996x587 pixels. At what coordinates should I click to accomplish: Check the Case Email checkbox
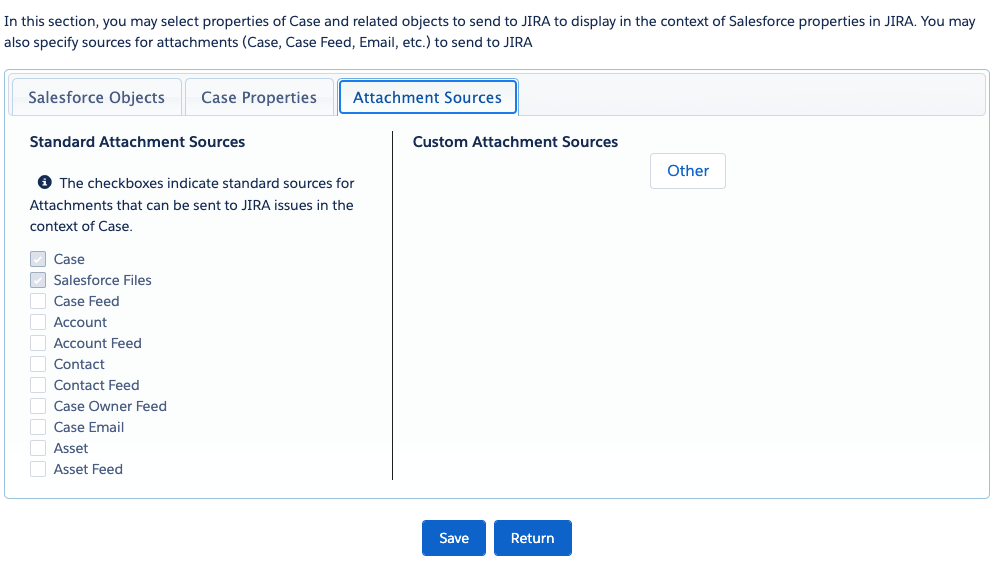[38, 427]
